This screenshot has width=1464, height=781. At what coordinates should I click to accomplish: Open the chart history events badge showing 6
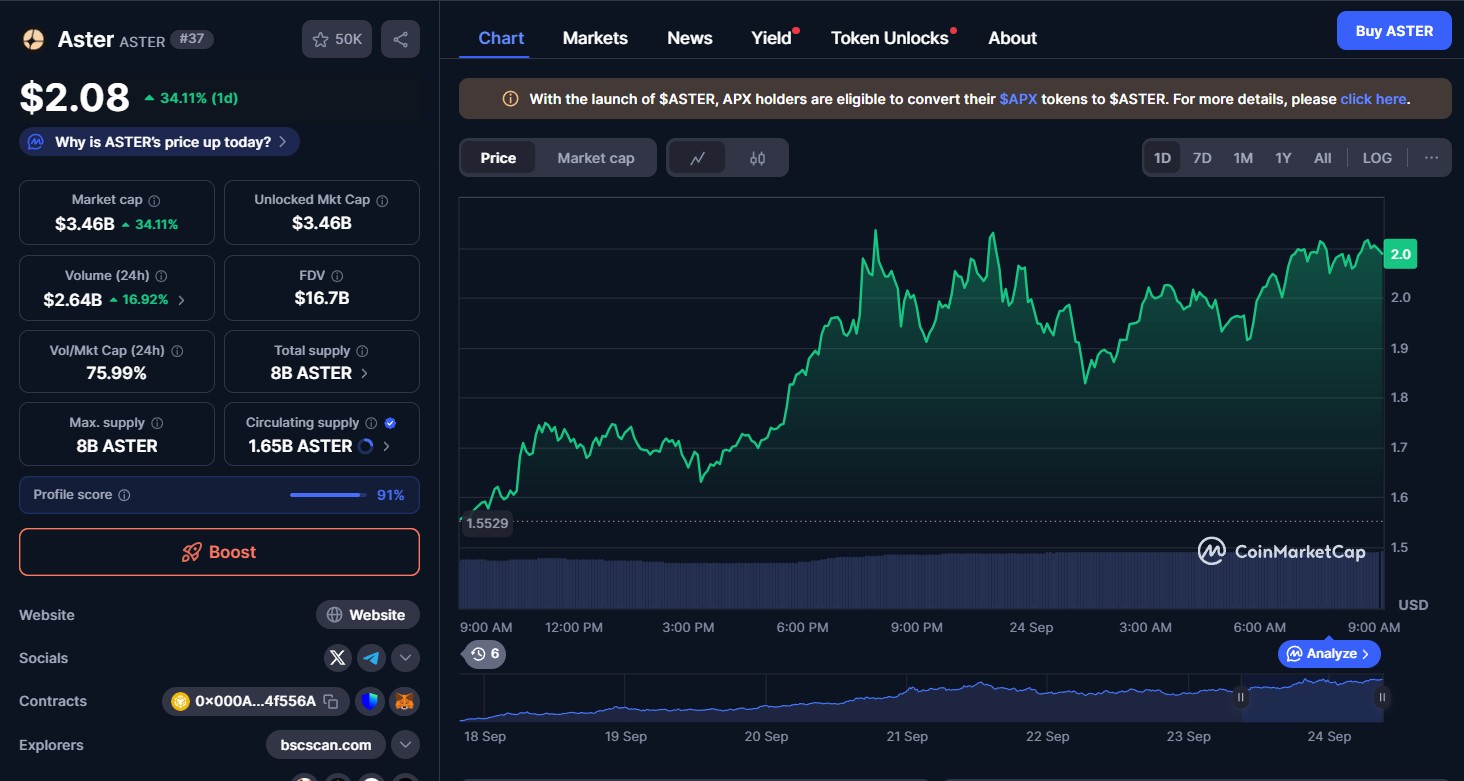coord(485,654)
